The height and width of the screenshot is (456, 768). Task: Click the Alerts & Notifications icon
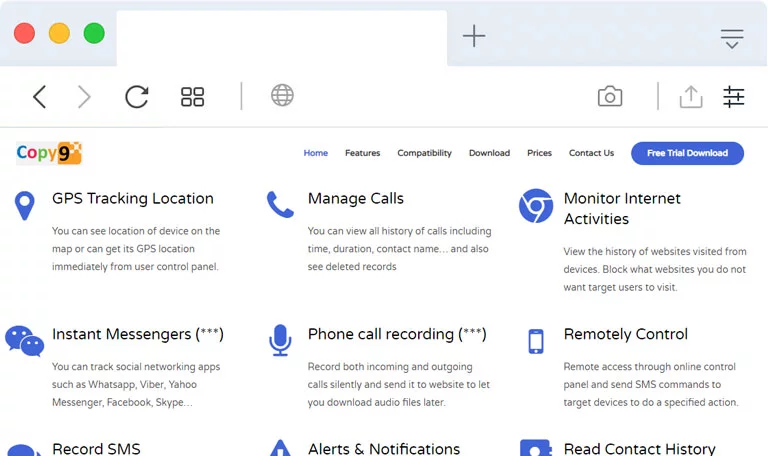(x=280, y=448)
